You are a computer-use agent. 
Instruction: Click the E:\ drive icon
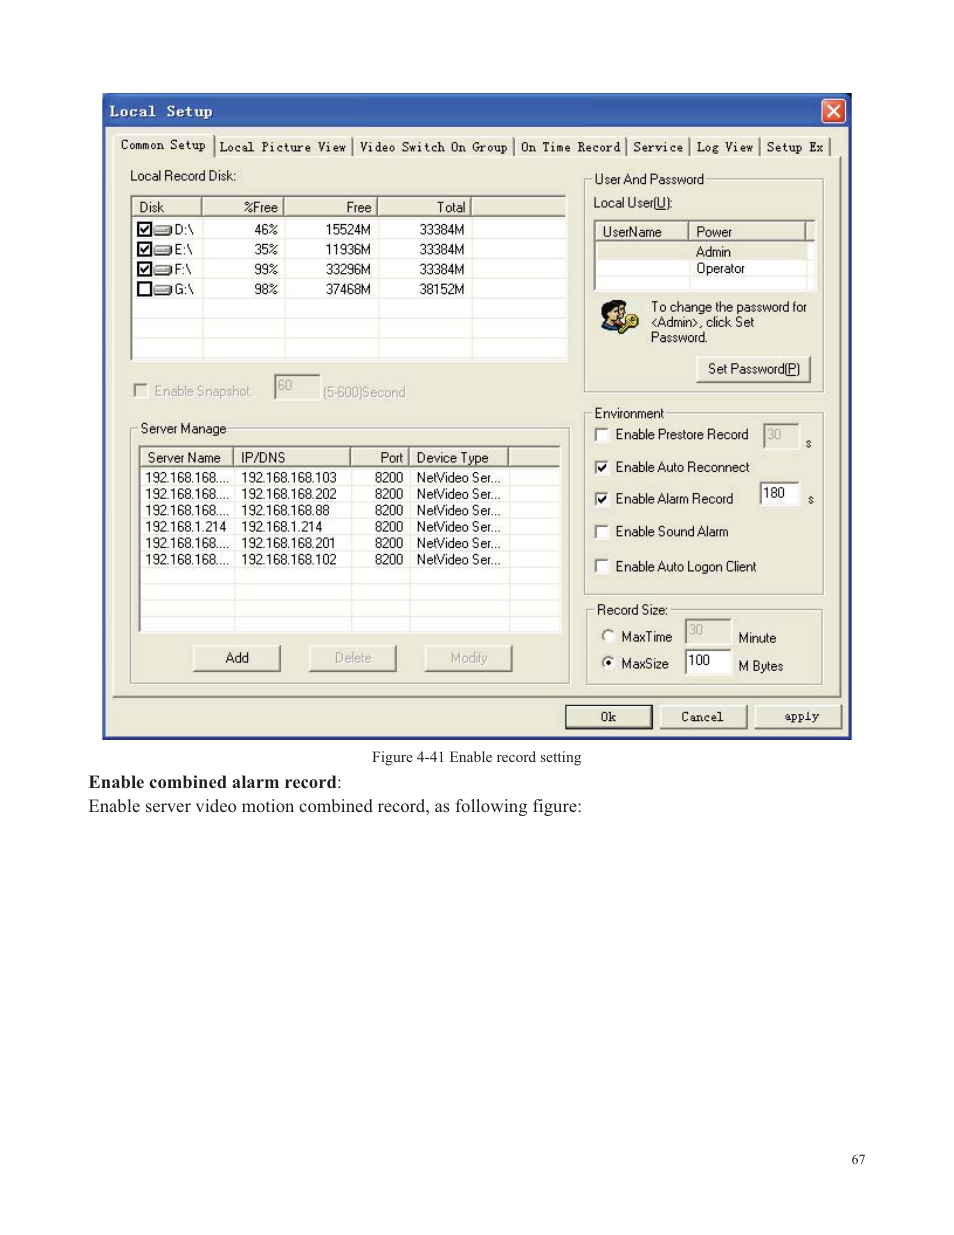163,250
